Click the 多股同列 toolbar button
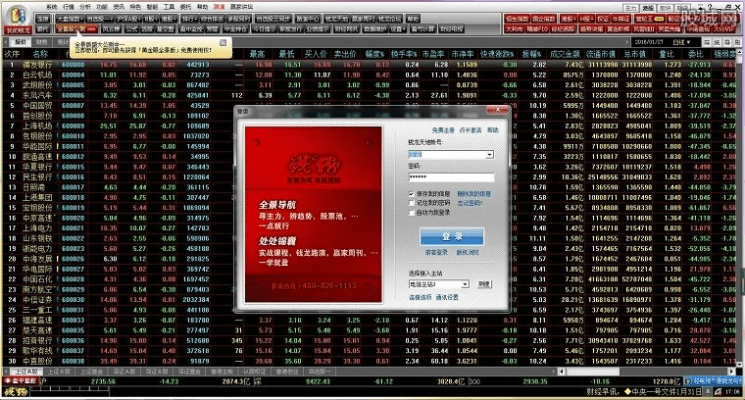The width and height of the screenshot is (745, 400). pos(239,19)
